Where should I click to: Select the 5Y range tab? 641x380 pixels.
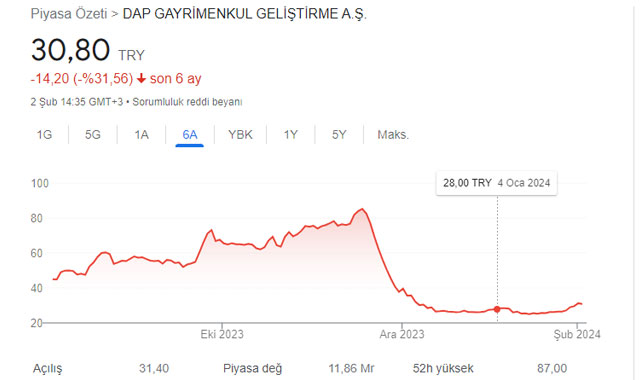click(x=339, y=134)
